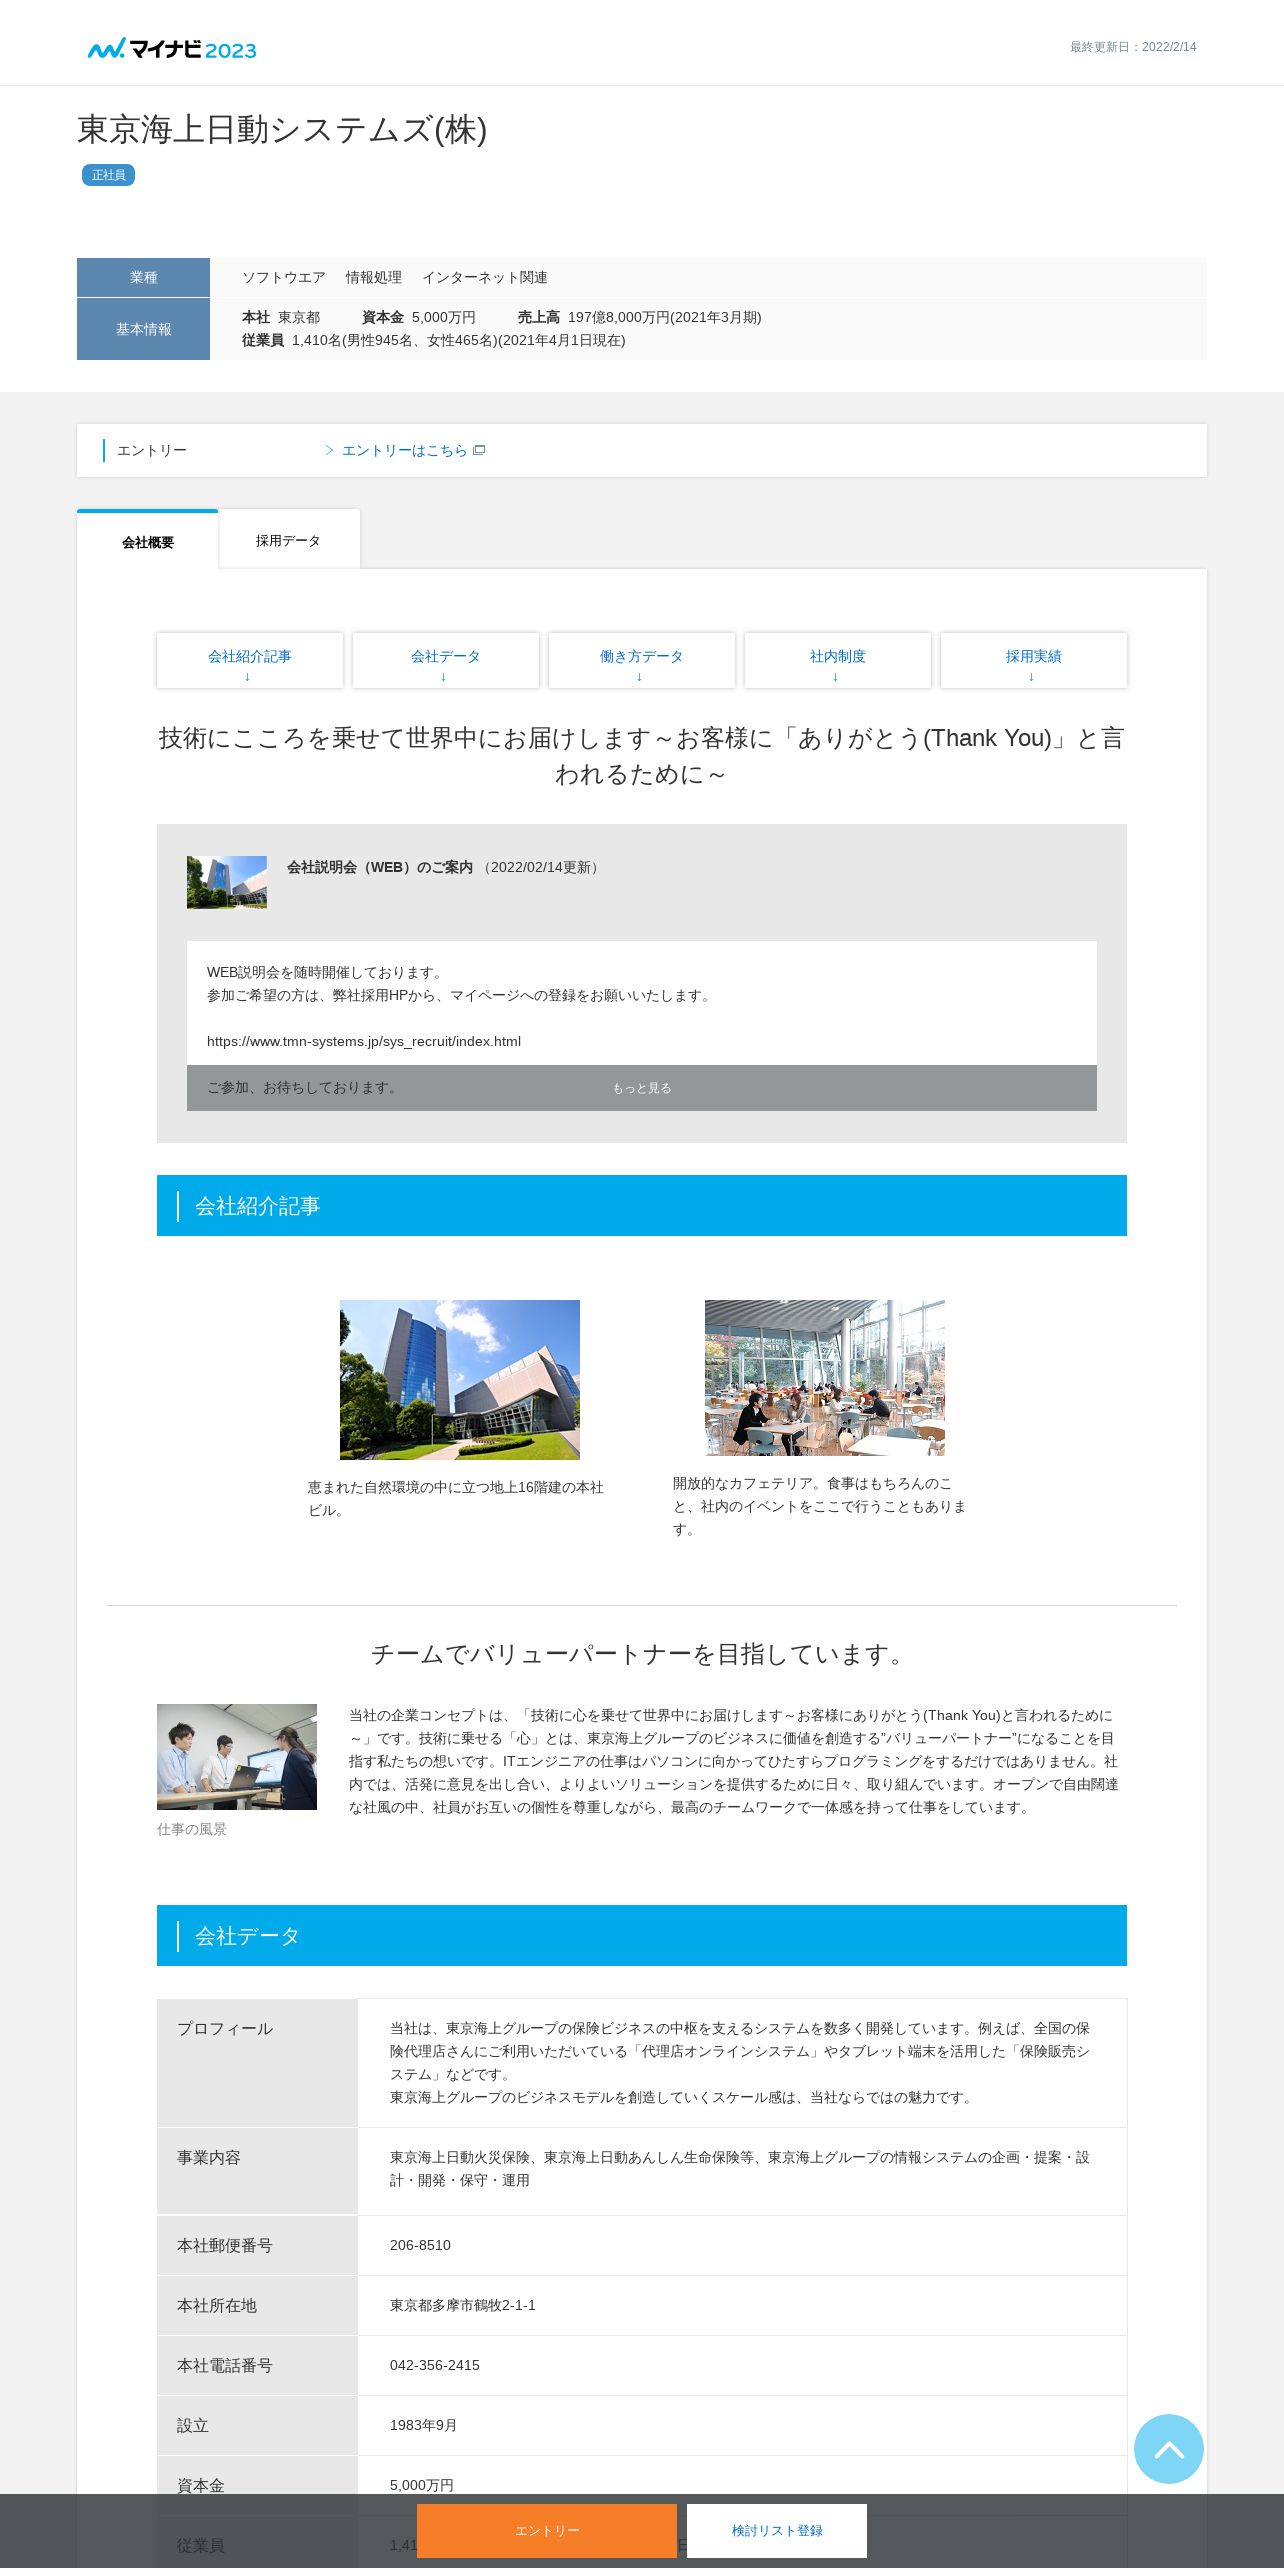
Task: Click the 最終更新日：2022/2/14 text
Action: pyautogui.click(x=1133, y=47)
